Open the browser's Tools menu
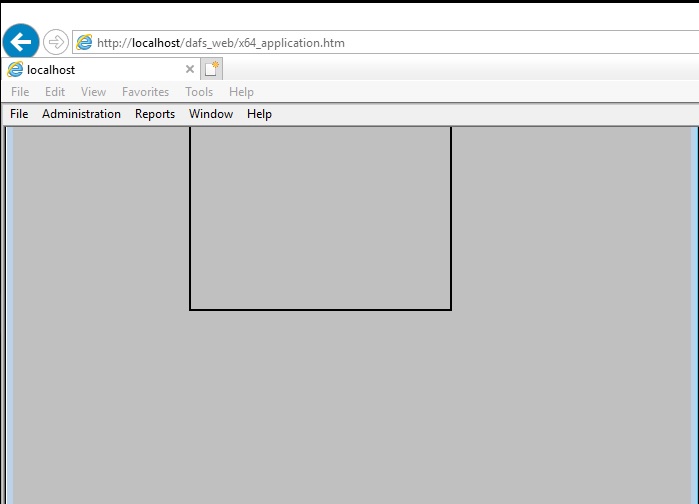Viewport: 699px width, 504px height. pos(199,92)
